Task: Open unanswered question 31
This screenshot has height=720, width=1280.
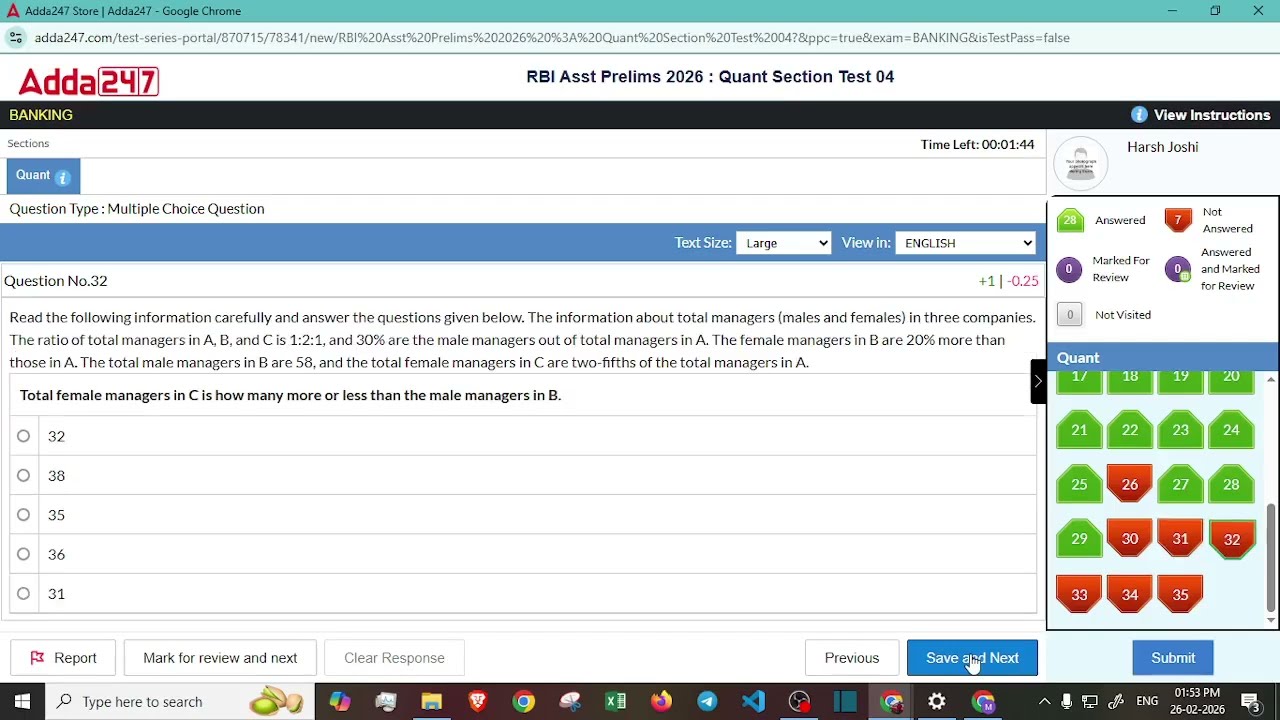Action: click(1181, 539)
